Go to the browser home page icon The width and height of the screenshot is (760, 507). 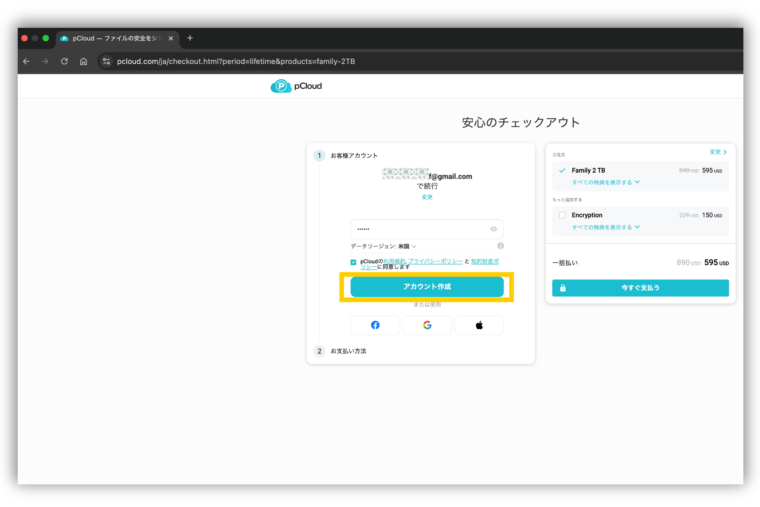(x=83, y=61)
